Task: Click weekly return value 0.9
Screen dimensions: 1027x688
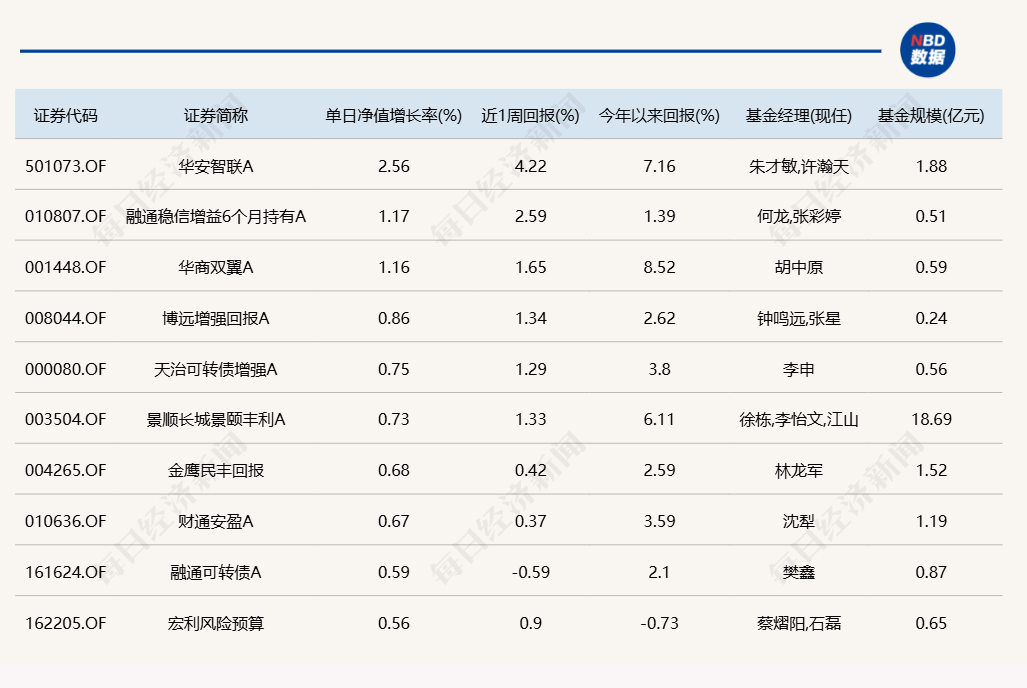Action: pyautogui.click(x=531, y=624)
